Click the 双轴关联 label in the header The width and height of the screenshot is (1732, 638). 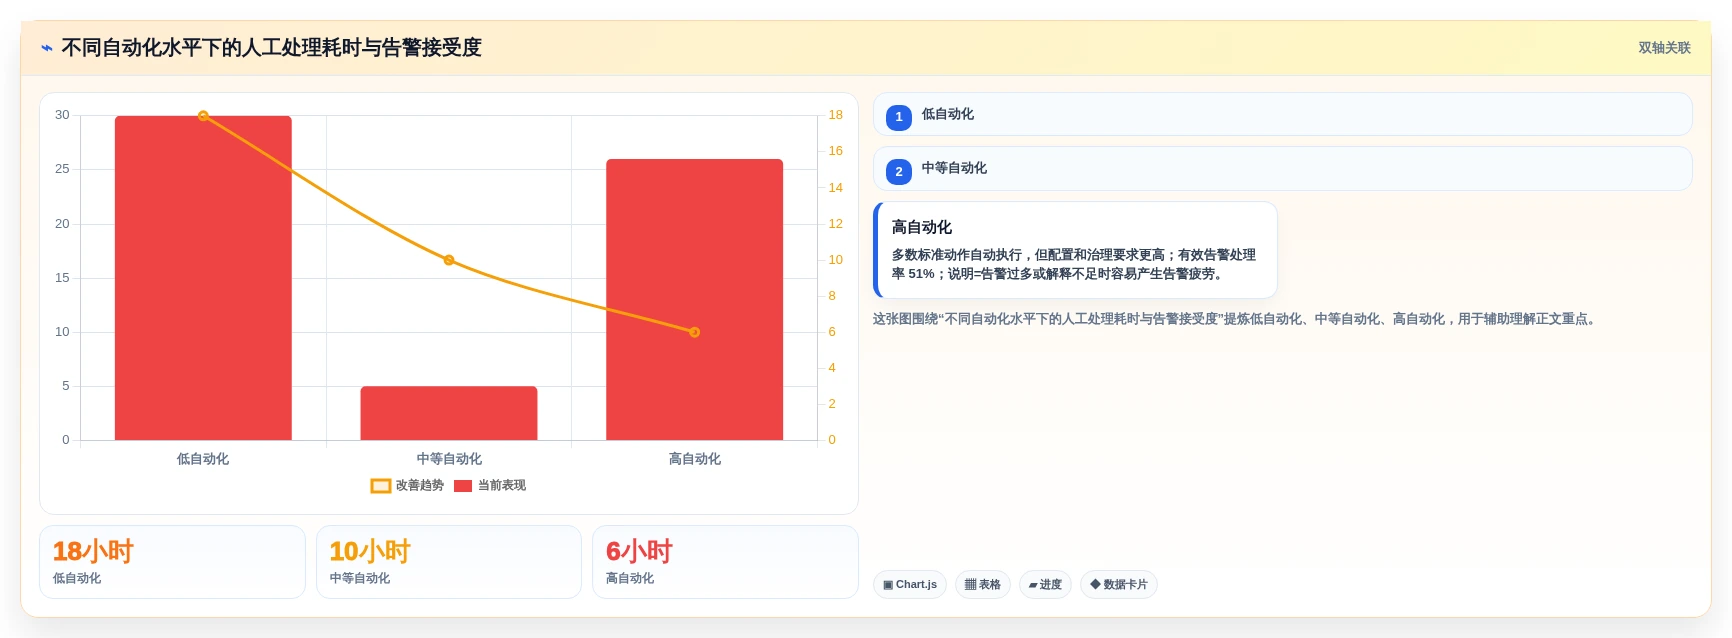point(1664,48)
